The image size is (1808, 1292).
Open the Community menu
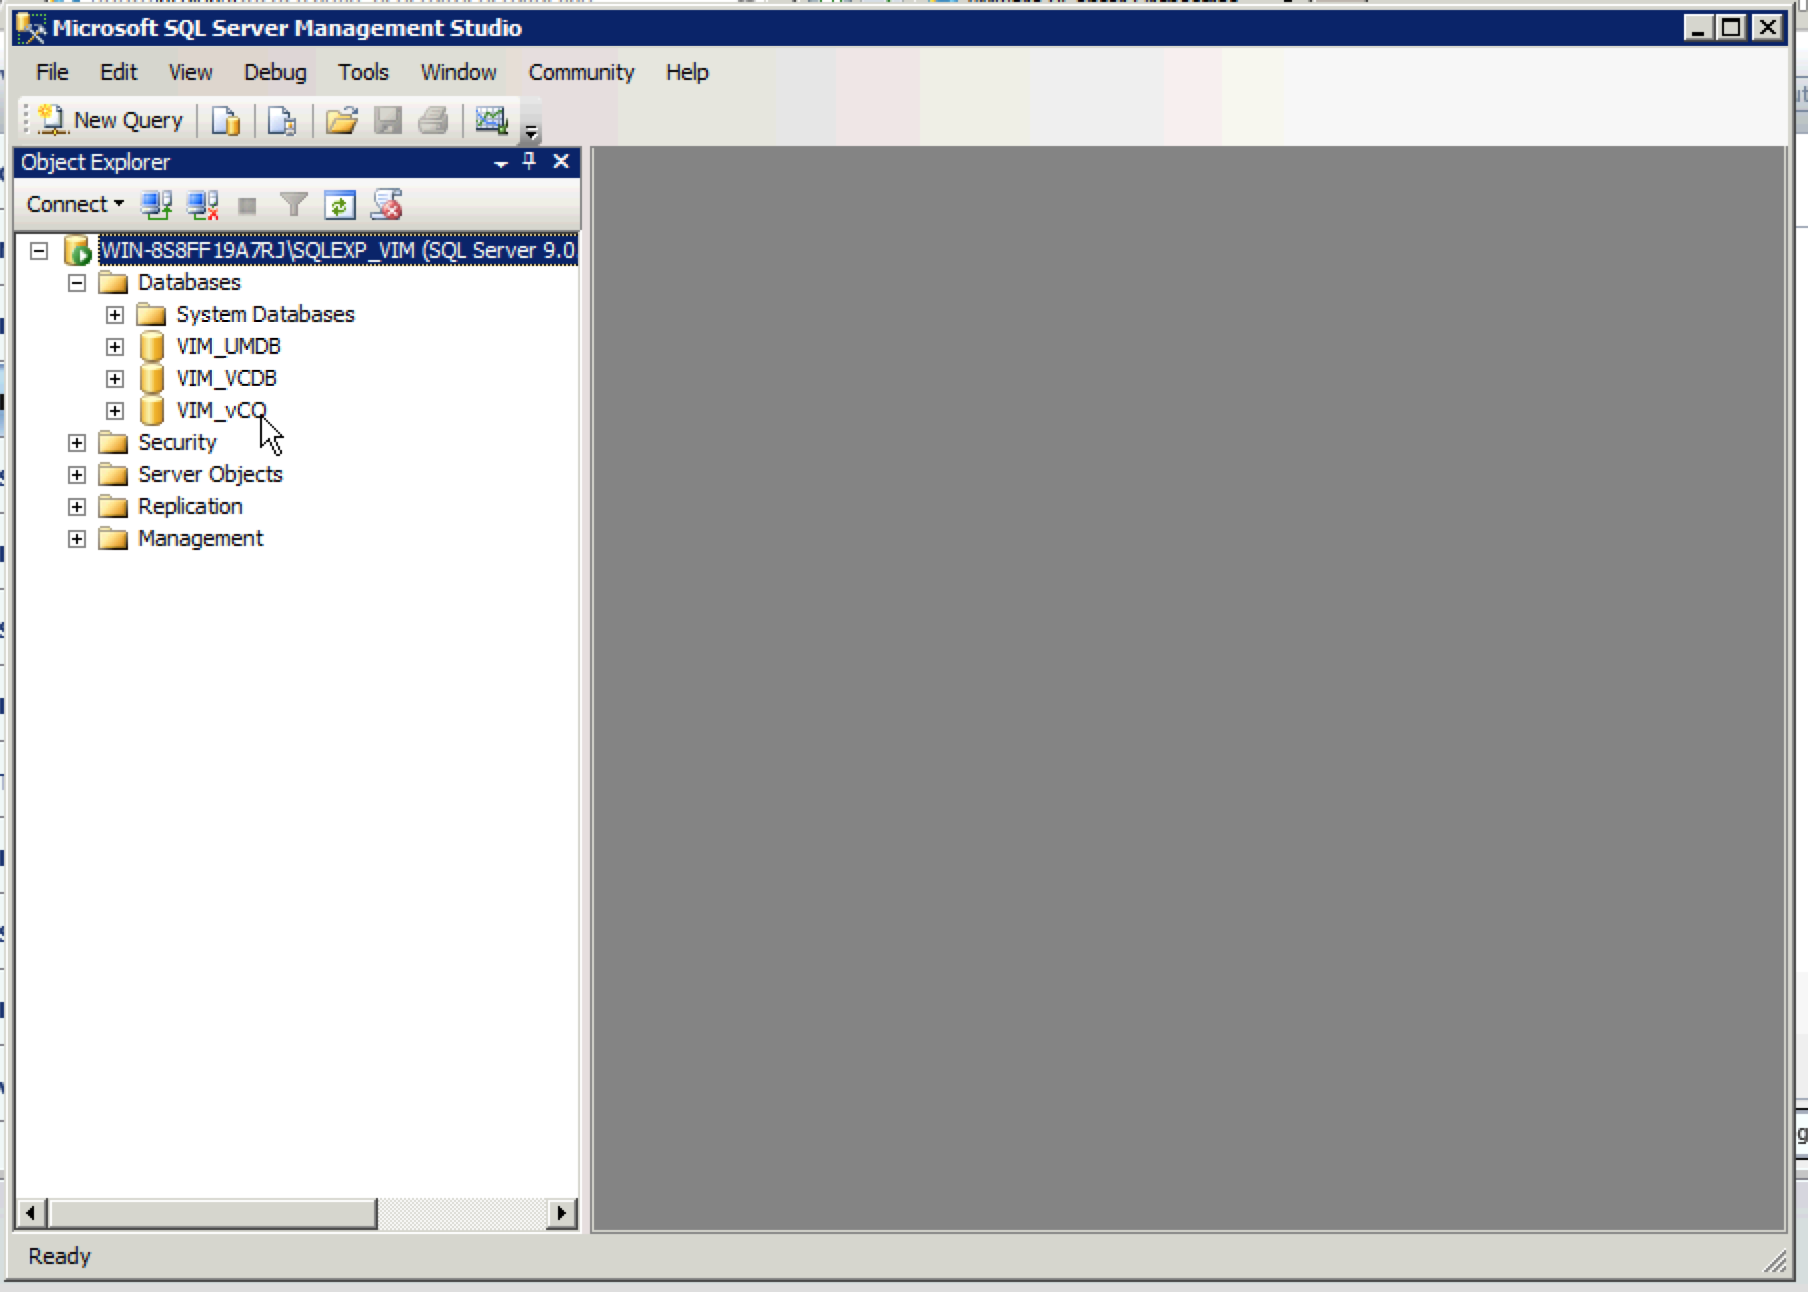click(x=581, y=72)
